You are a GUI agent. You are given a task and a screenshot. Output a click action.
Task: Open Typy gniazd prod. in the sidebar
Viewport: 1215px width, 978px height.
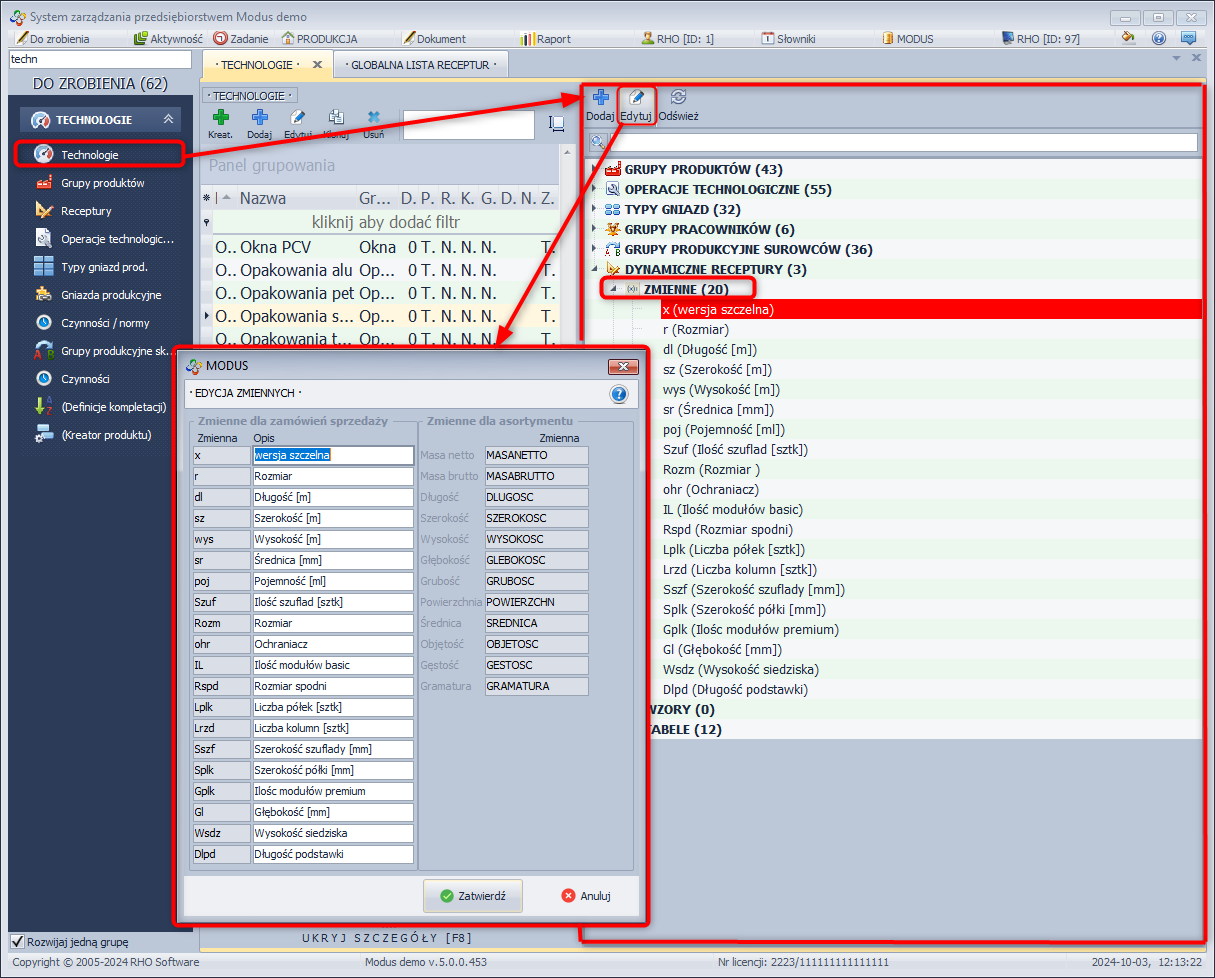coord(104,267)
